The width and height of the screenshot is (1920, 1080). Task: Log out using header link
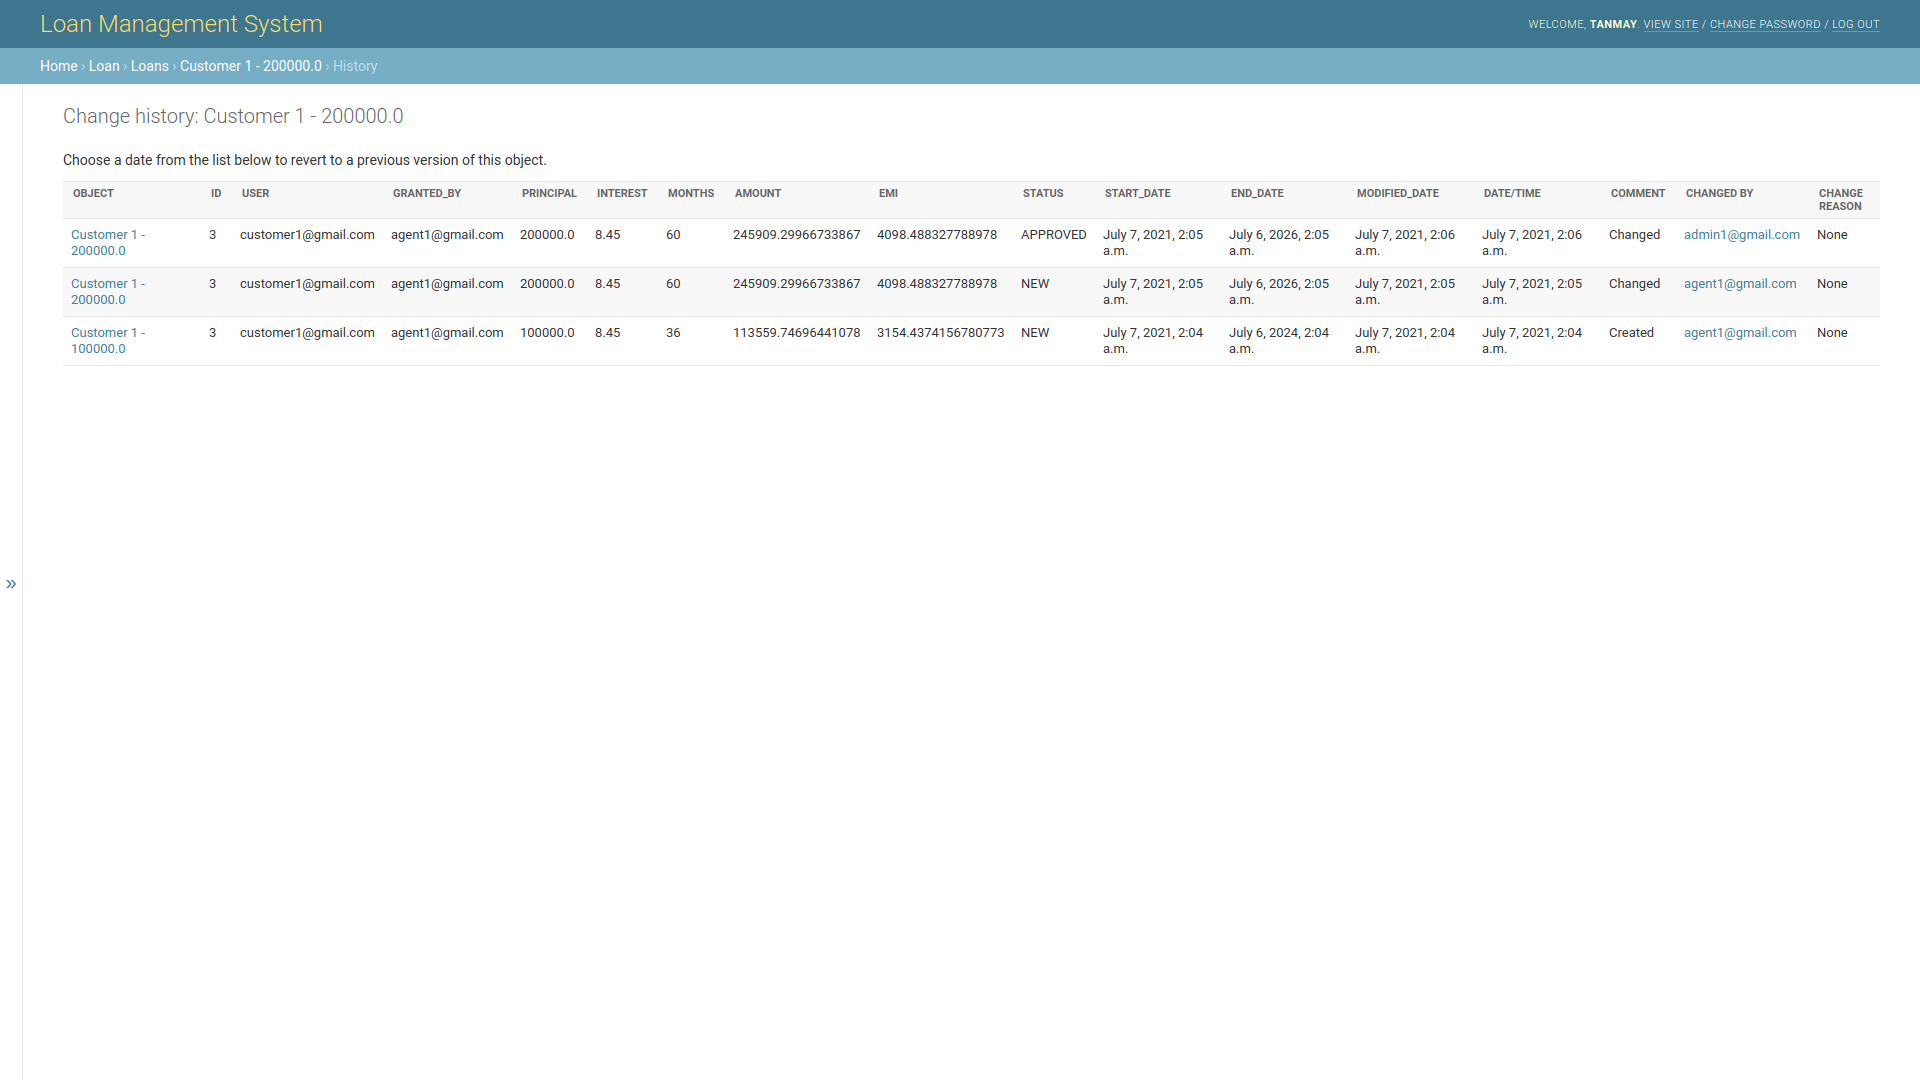(1855, 24)
